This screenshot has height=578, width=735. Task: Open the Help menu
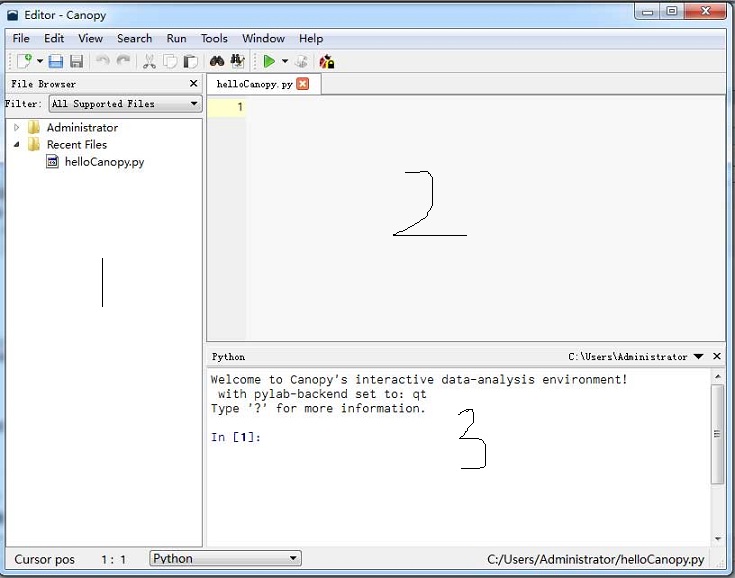coord(311,38)
